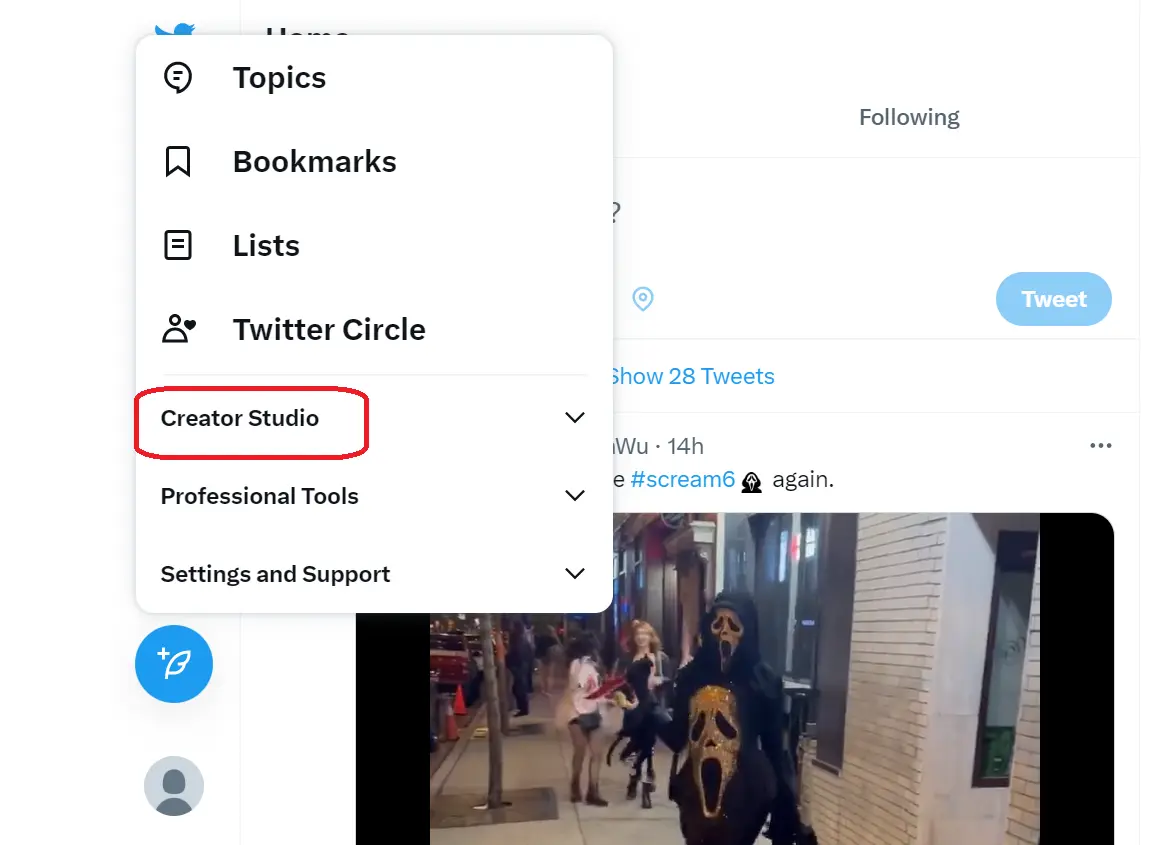Image resolution: width=1167 pixels, height=845 pixels.
Task: Switch to the Following tab
Action: tap(909, 117)
